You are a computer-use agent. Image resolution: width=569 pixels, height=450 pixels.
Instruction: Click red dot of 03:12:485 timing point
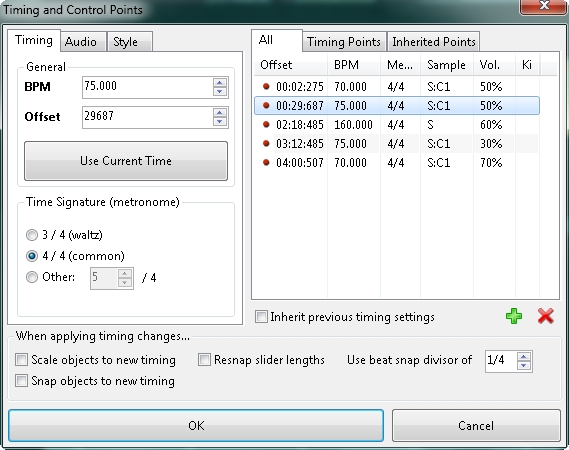266,143
